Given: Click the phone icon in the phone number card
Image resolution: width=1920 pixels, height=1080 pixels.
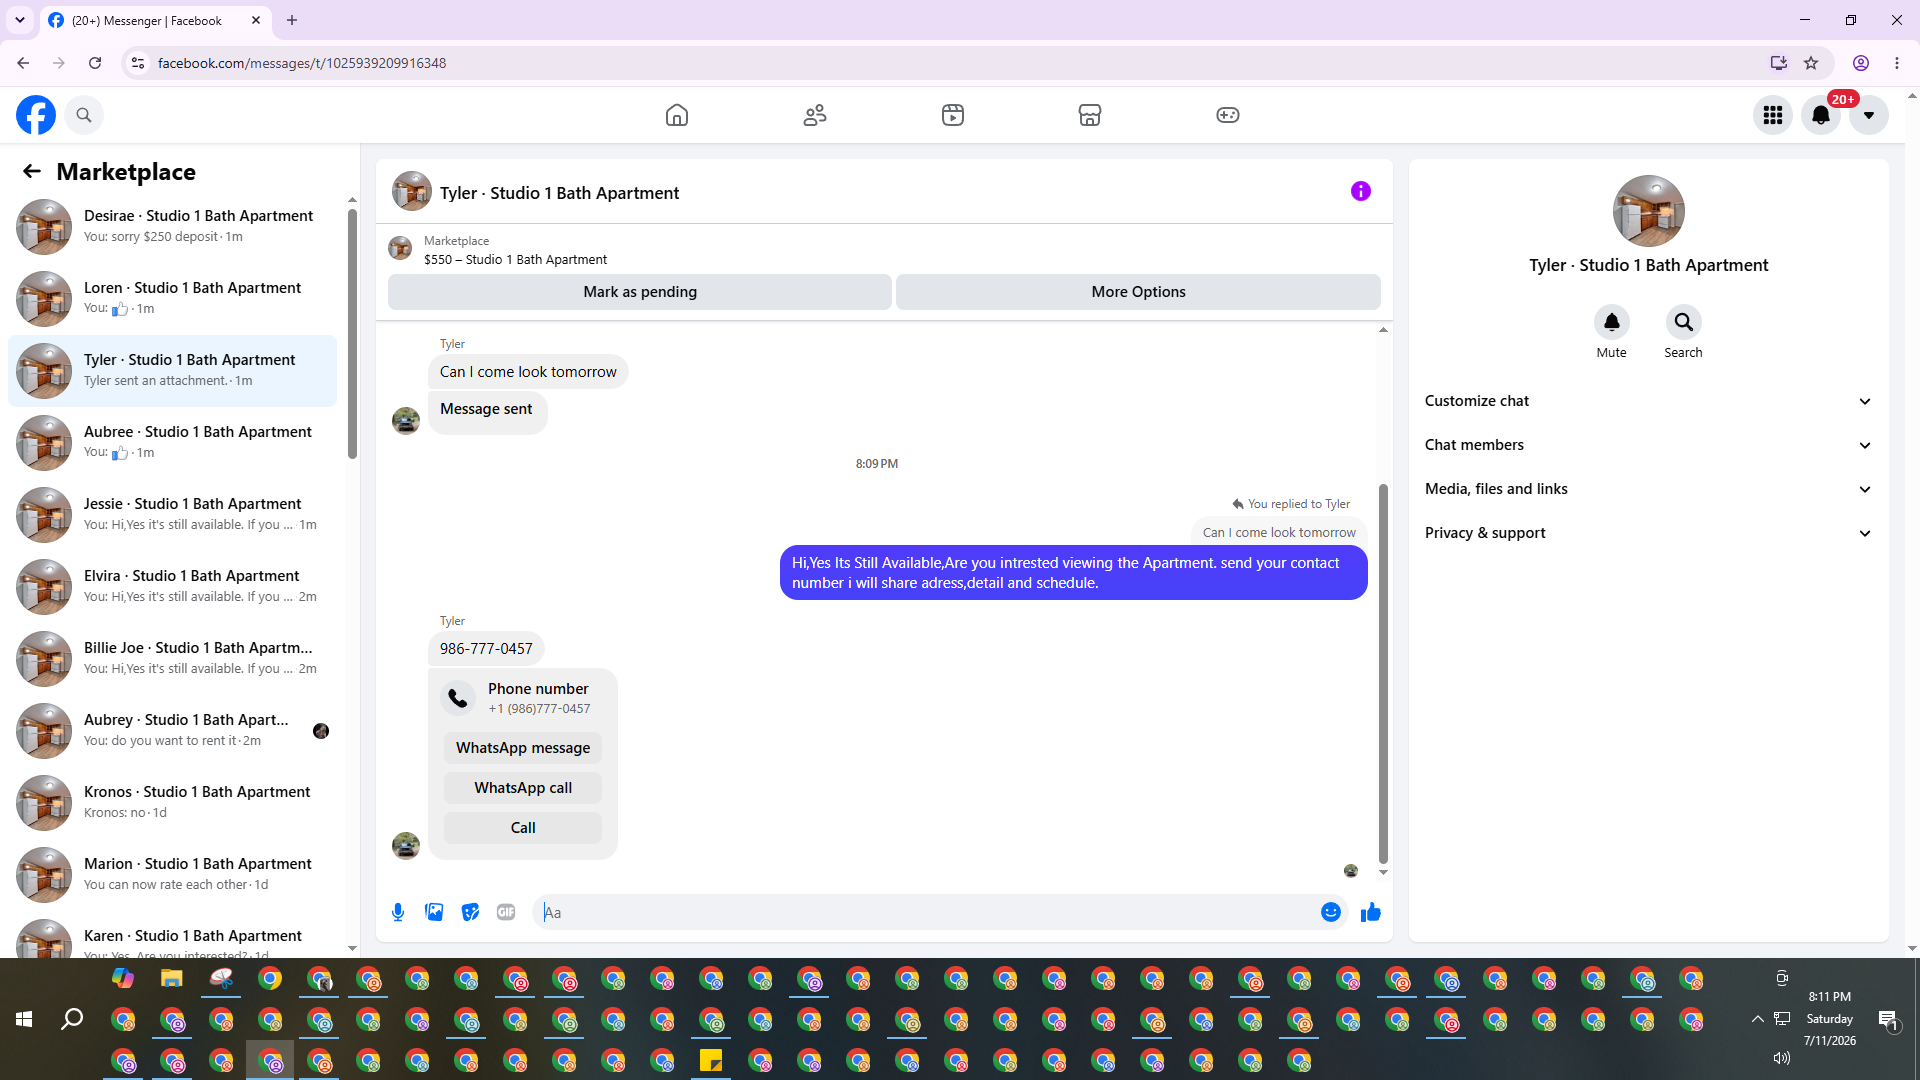Looking at the screenshot, I should [x=458, y=698].
